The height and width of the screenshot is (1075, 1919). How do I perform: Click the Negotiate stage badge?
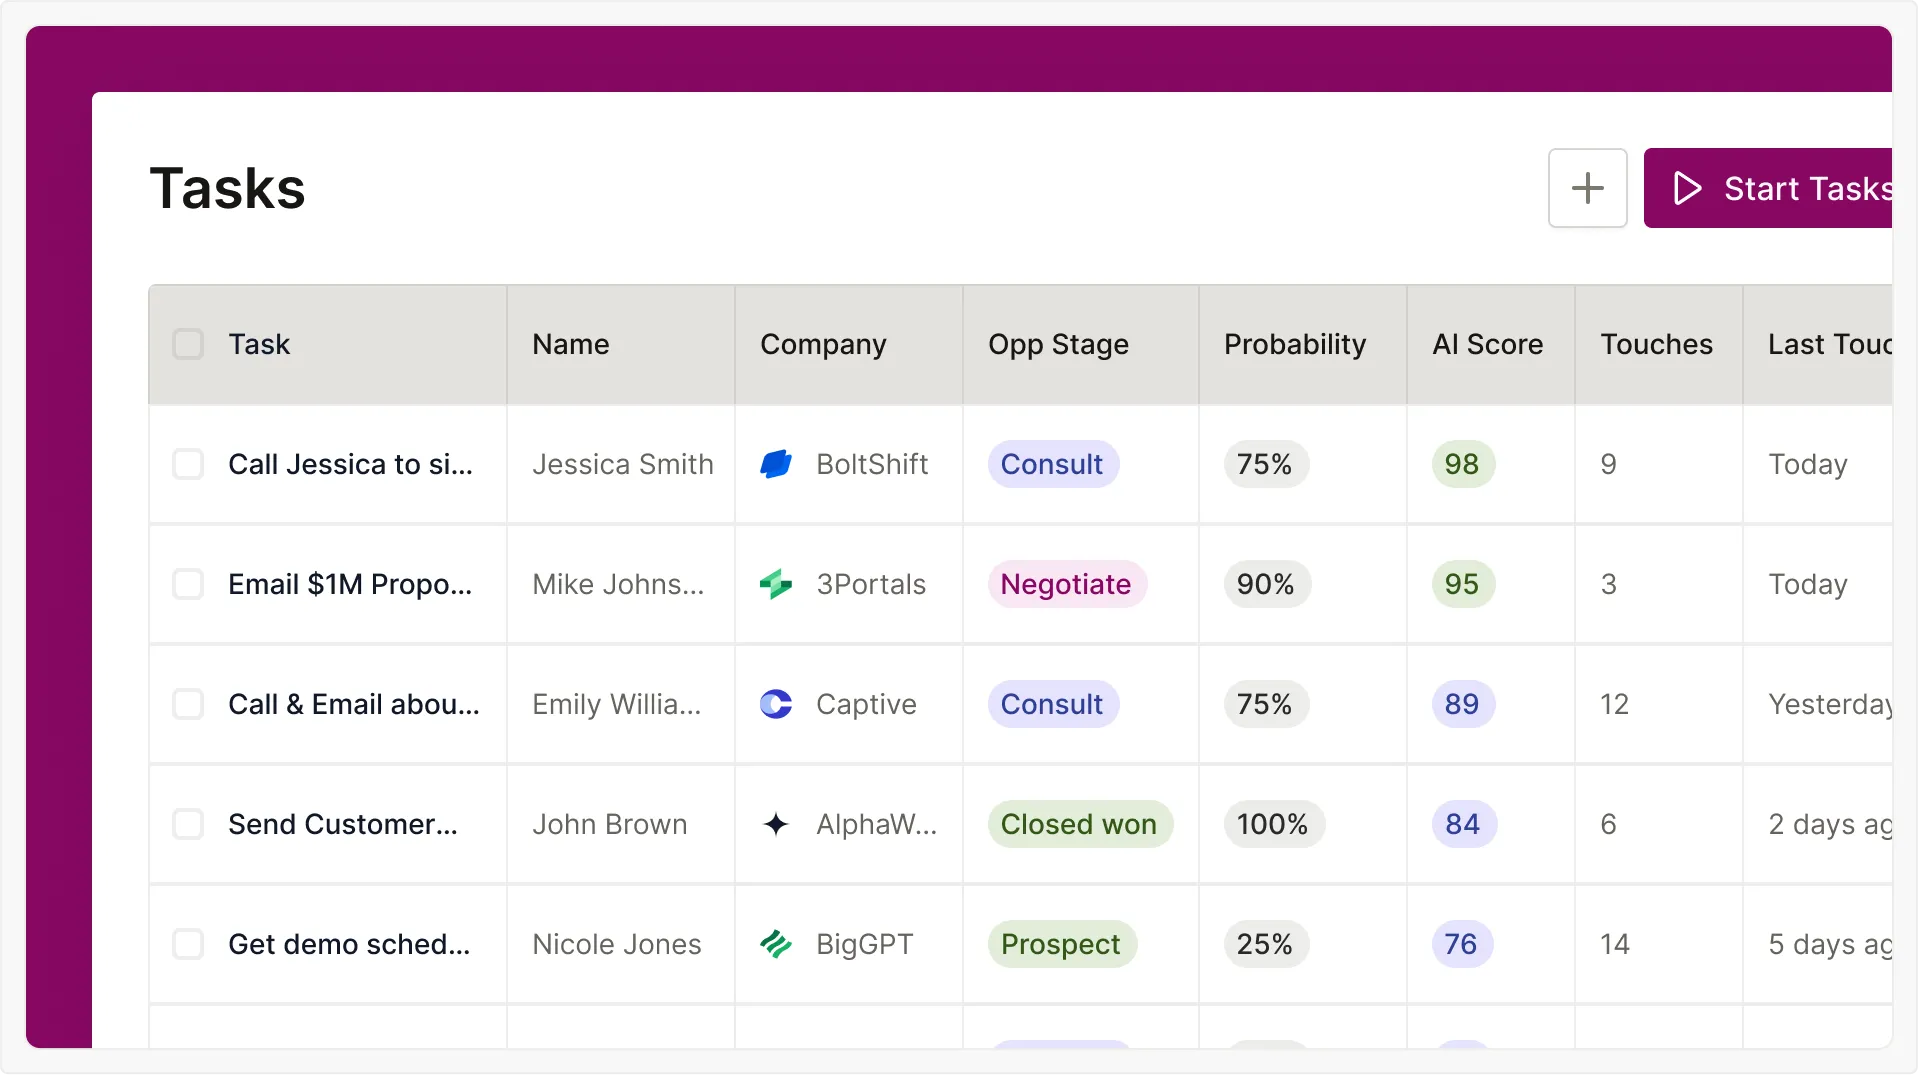coord(1065,584)
